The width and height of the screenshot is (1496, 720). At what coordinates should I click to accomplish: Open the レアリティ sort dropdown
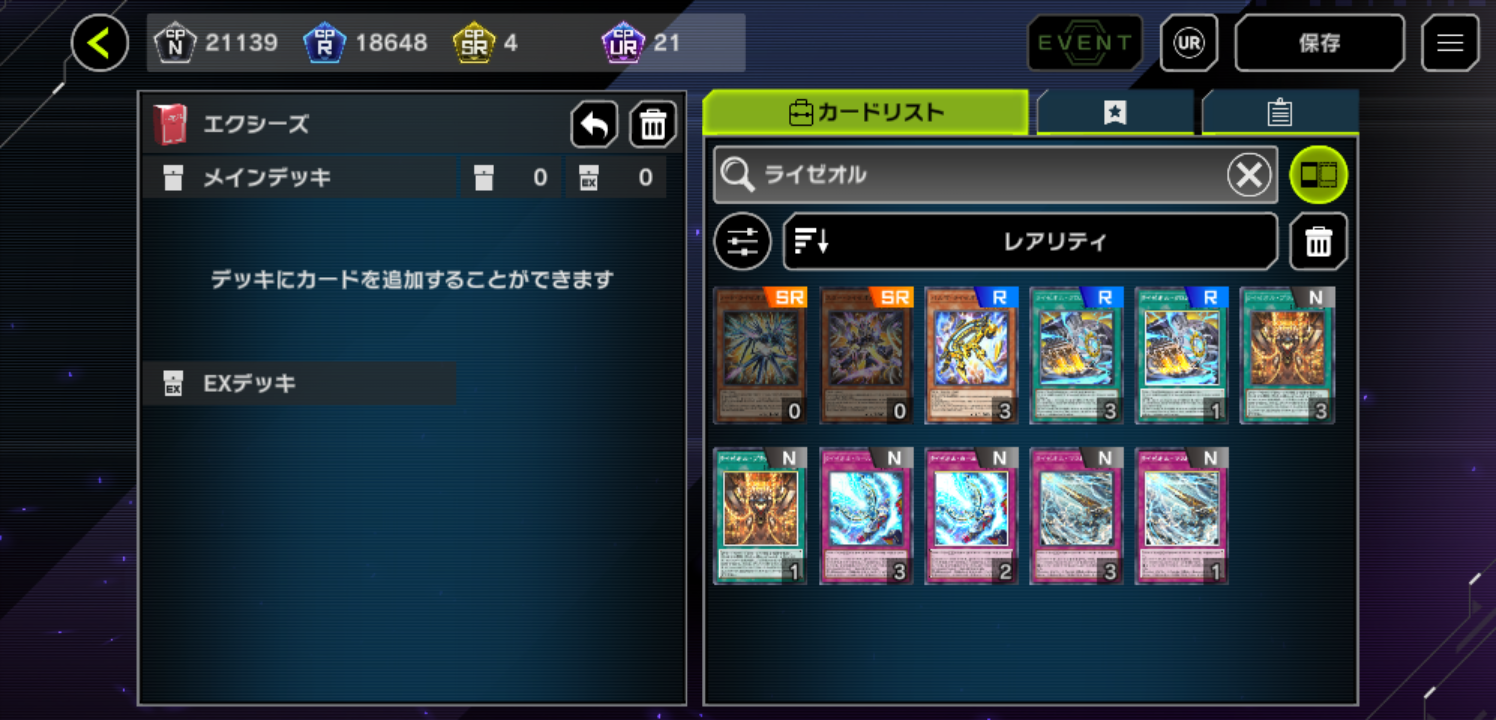[1030, 242]
